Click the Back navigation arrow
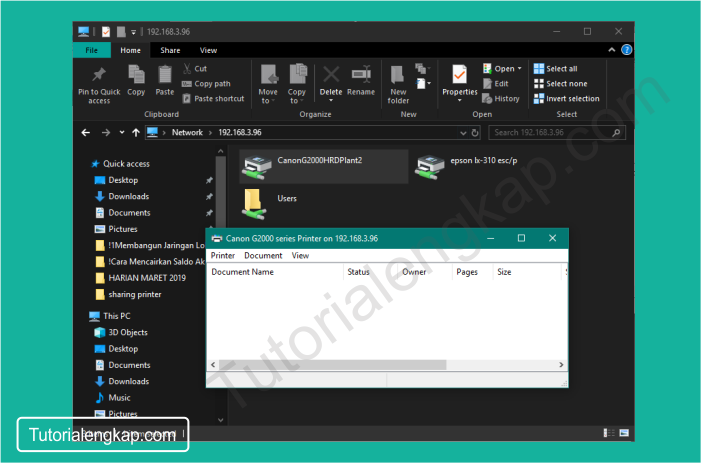Screen dimensions: 701x463 (85, 132)
